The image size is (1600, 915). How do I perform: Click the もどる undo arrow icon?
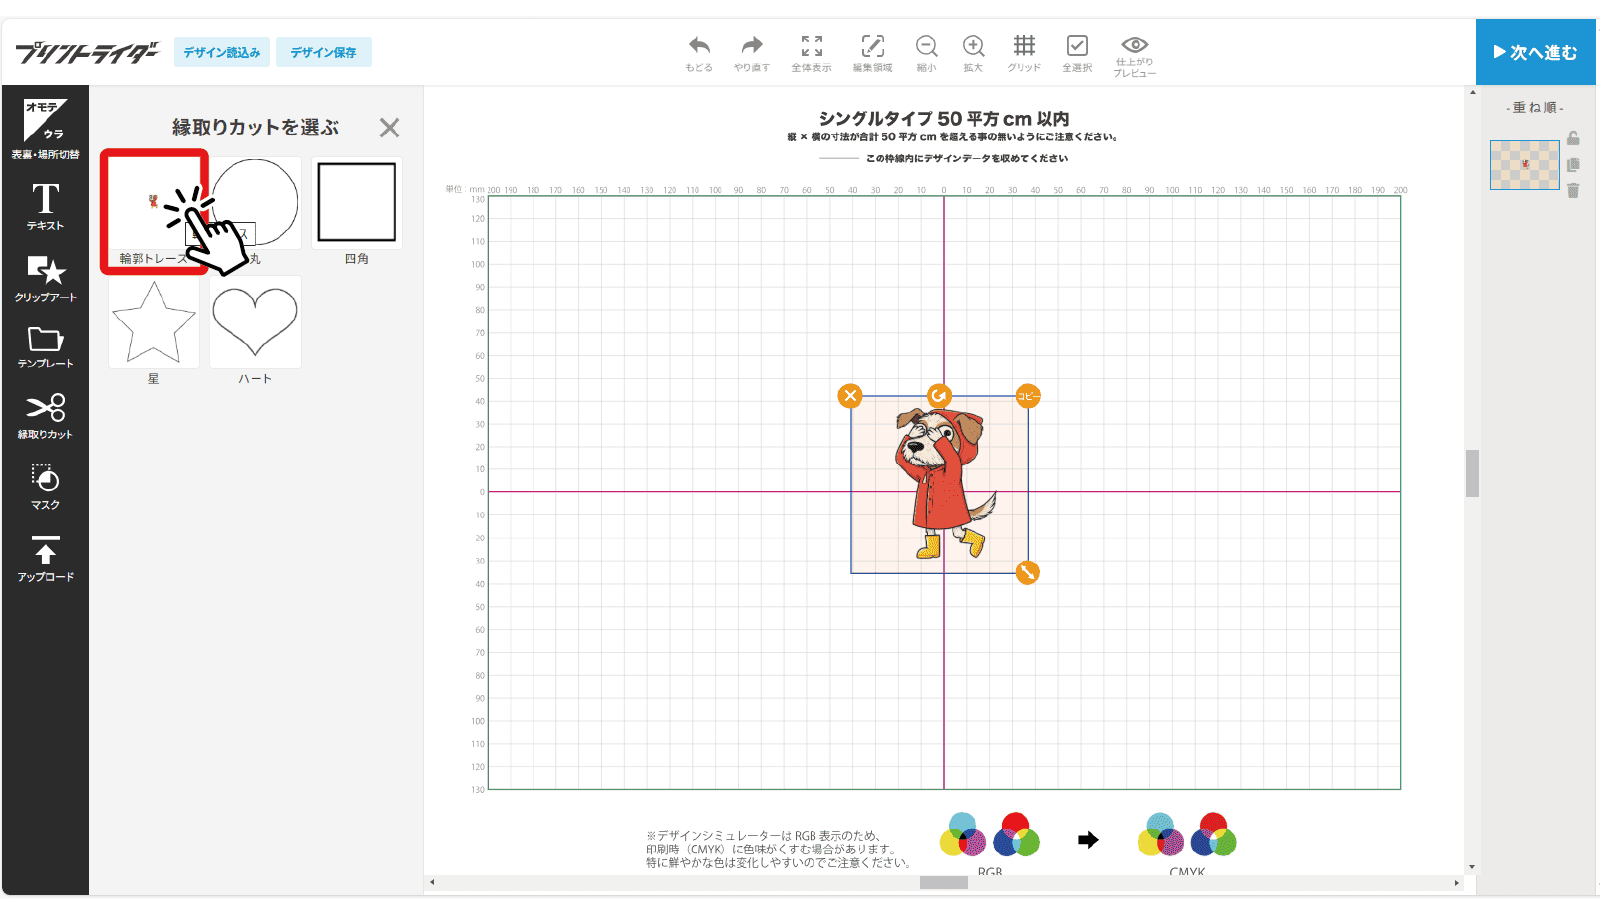699,47
